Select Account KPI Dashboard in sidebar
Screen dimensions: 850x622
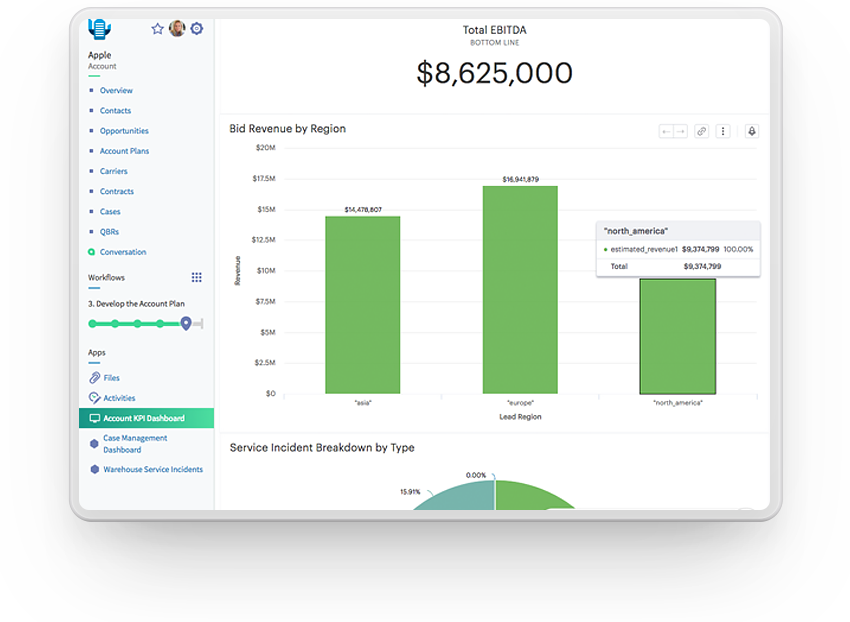pos(143,418)
